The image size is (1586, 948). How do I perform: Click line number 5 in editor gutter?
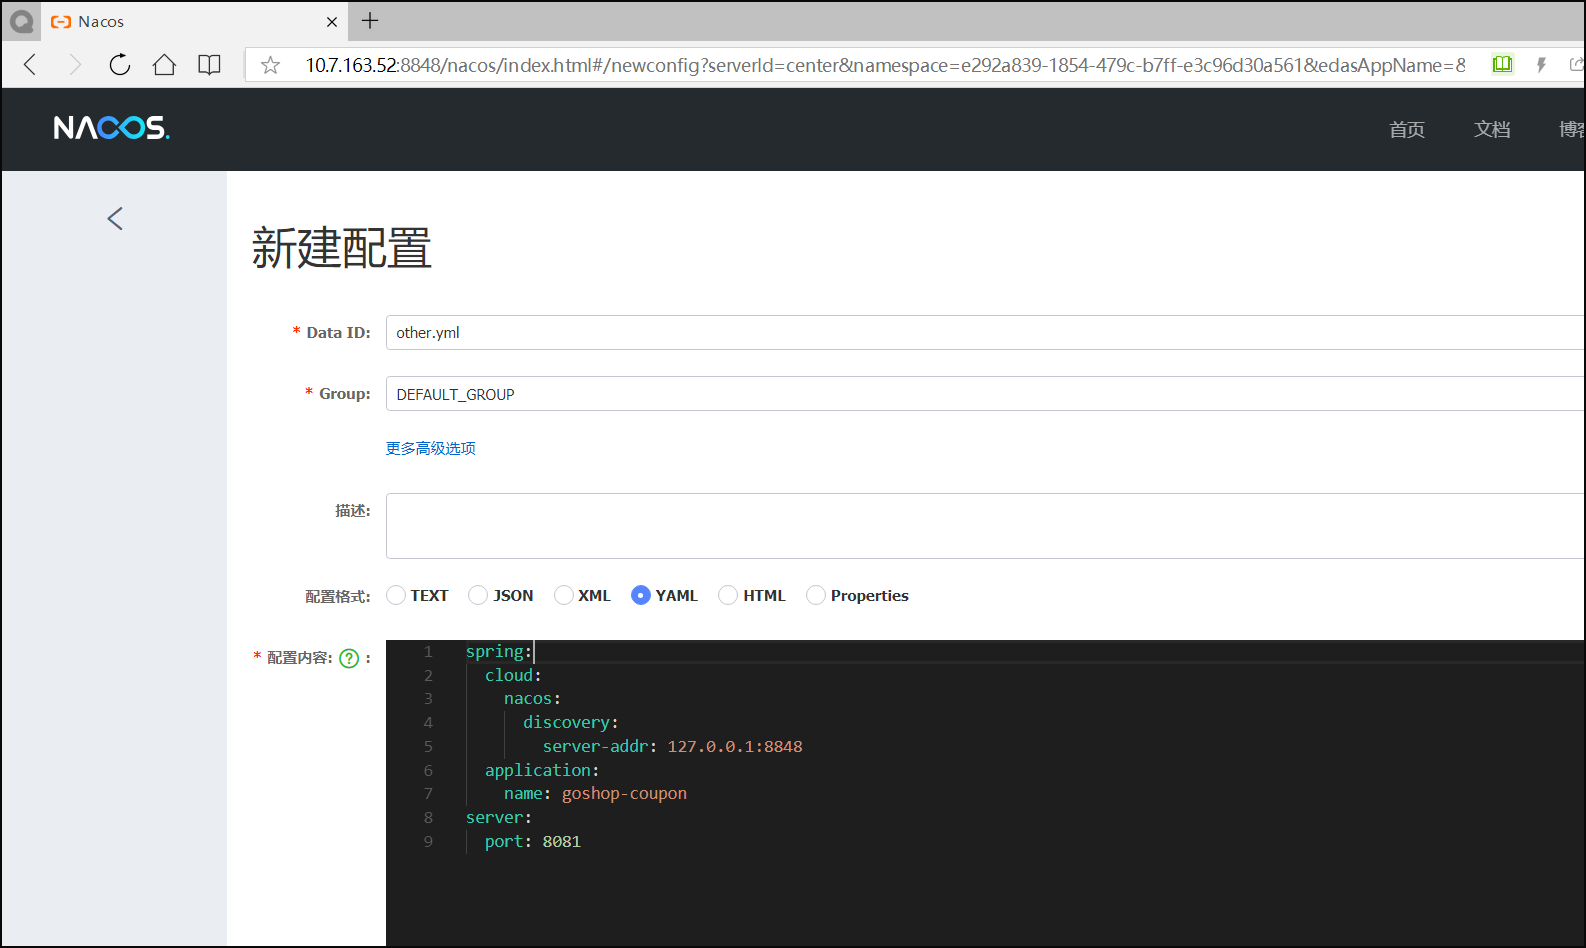coord(428,747)
